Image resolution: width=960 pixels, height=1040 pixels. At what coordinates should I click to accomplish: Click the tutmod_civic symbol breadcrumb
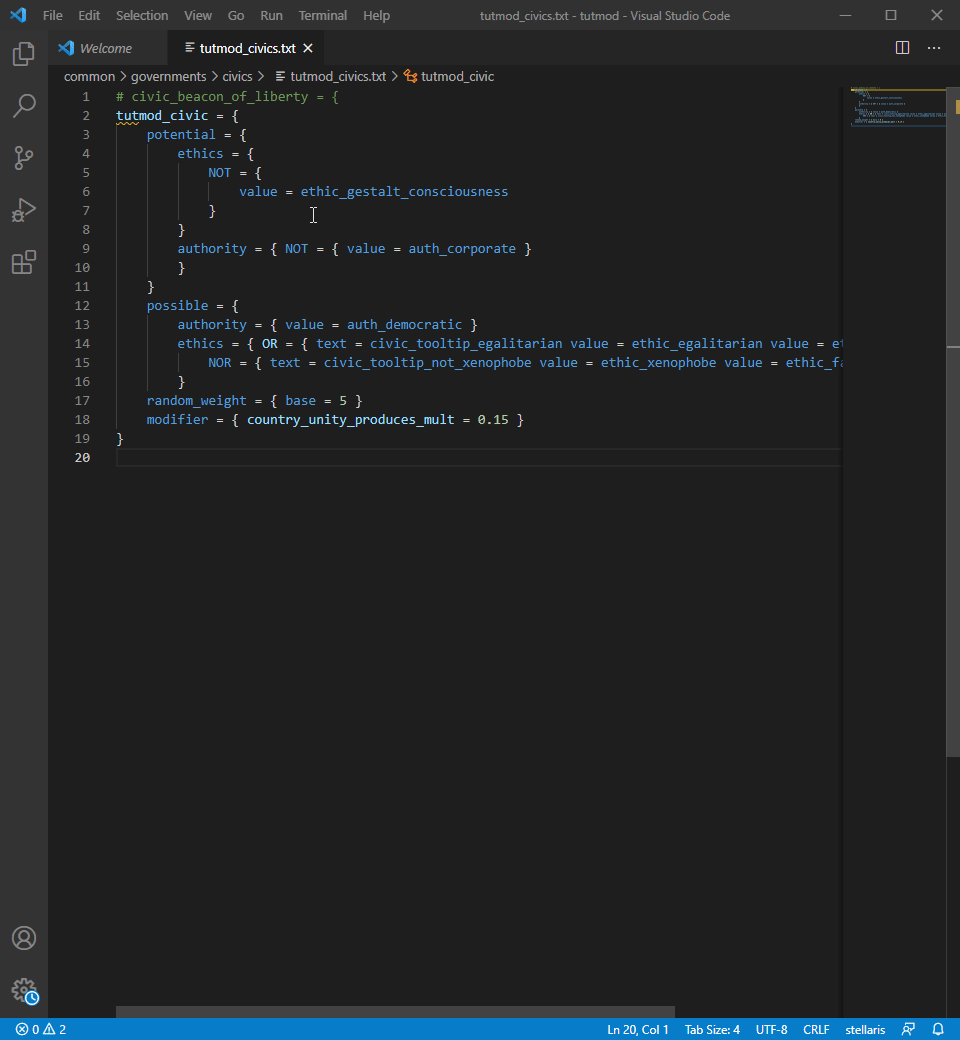tap(457, 76)
